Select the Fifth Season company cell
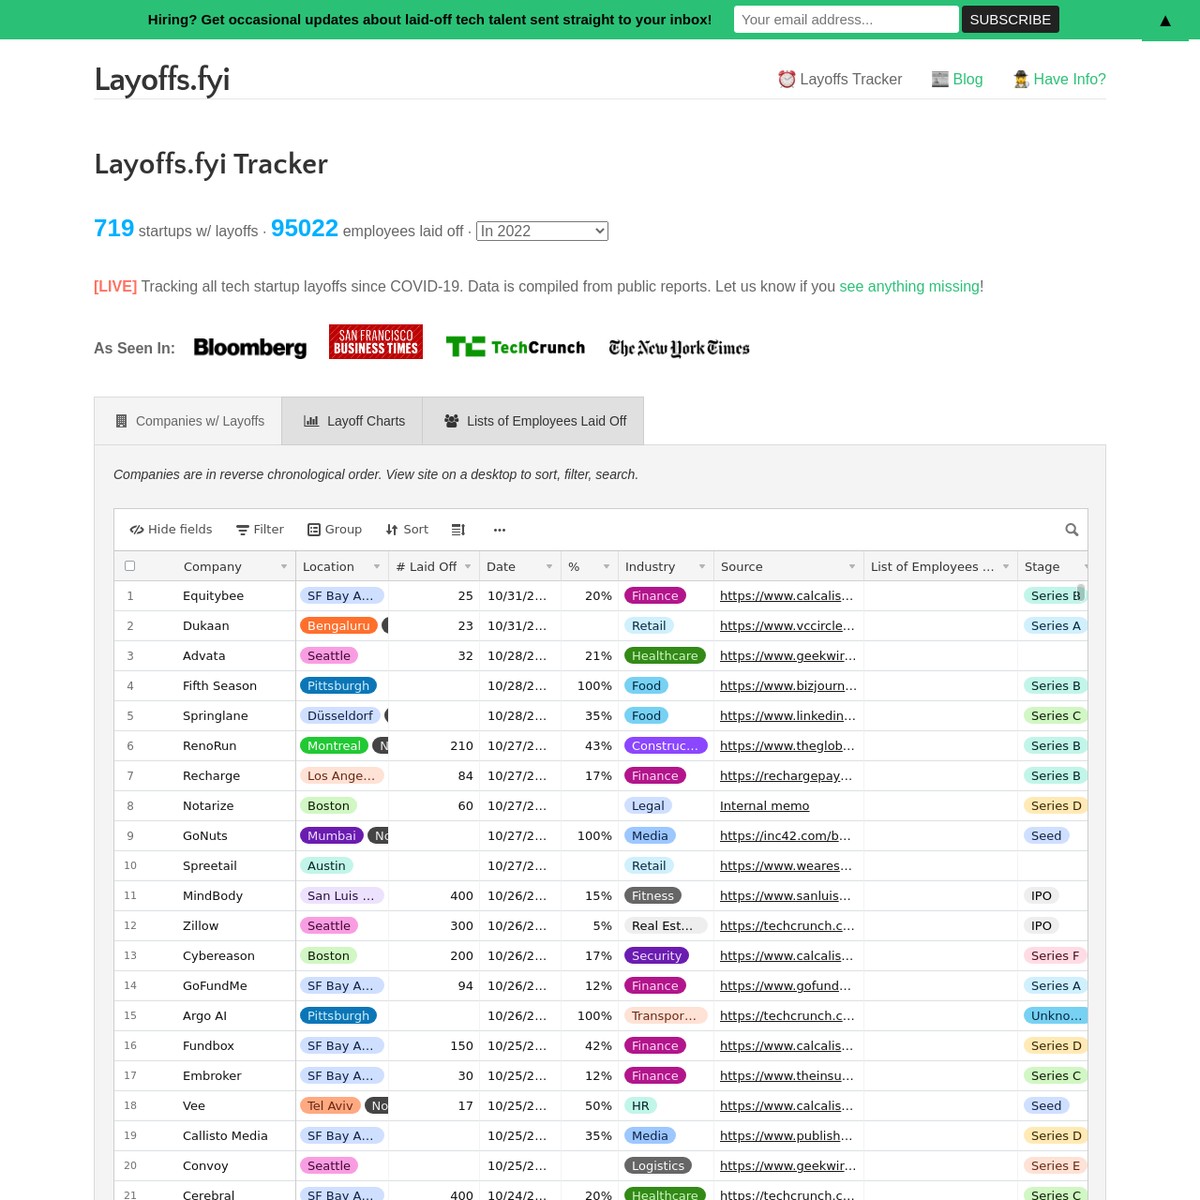This screenshot has height=1200, width=1200. pyautogui.click(x=220, y=686)
